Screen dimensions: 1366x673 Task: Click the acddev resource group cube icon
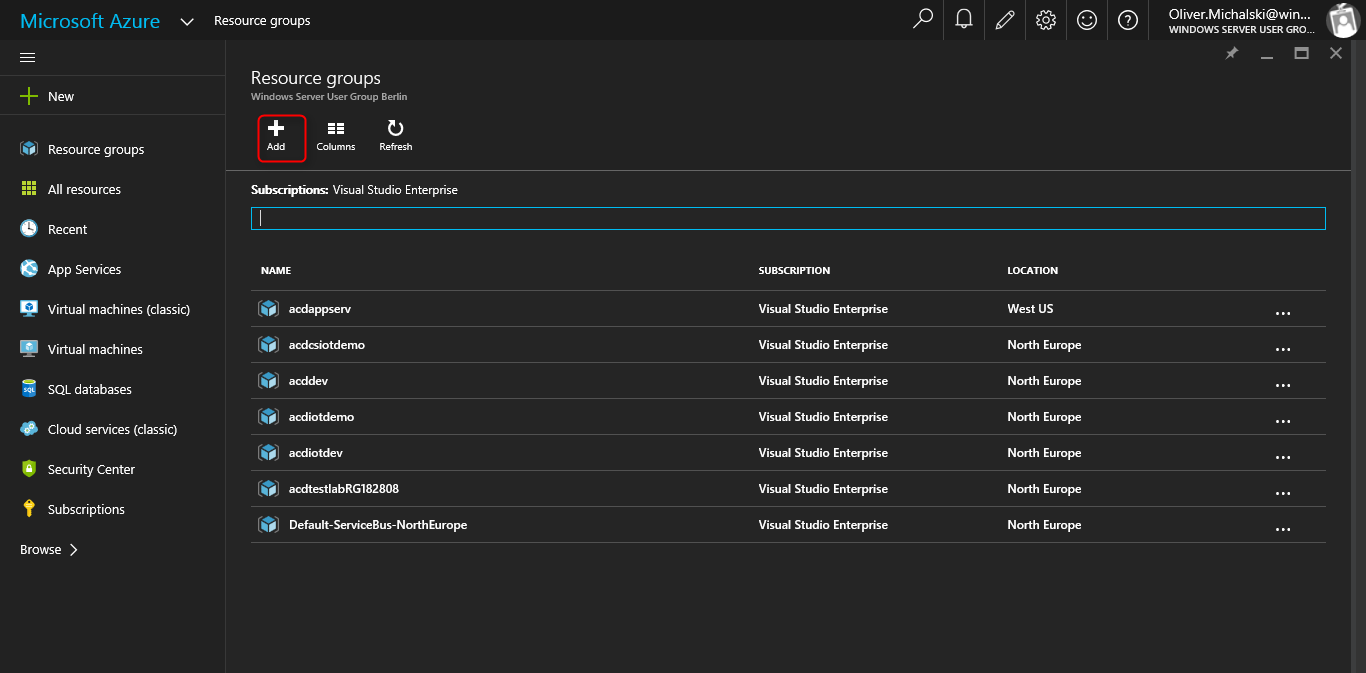point(268,381)
